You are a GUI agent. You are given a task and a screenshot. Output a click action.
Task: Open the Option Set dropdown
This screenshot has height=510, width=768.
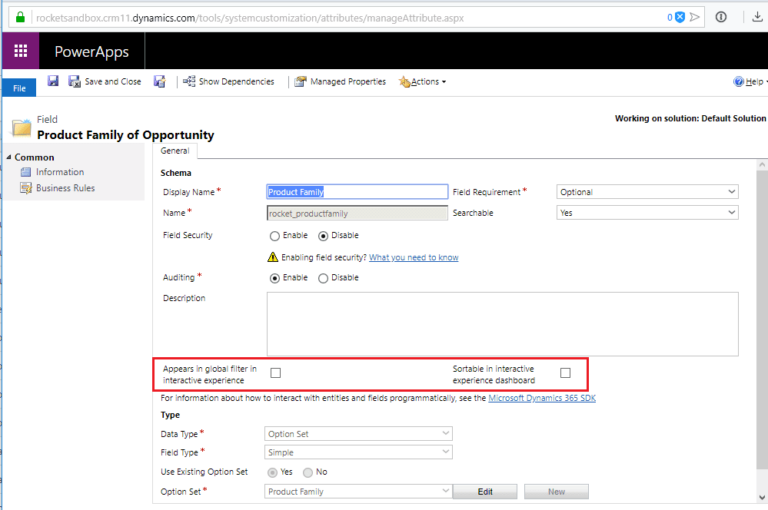(x=358, y=491)
